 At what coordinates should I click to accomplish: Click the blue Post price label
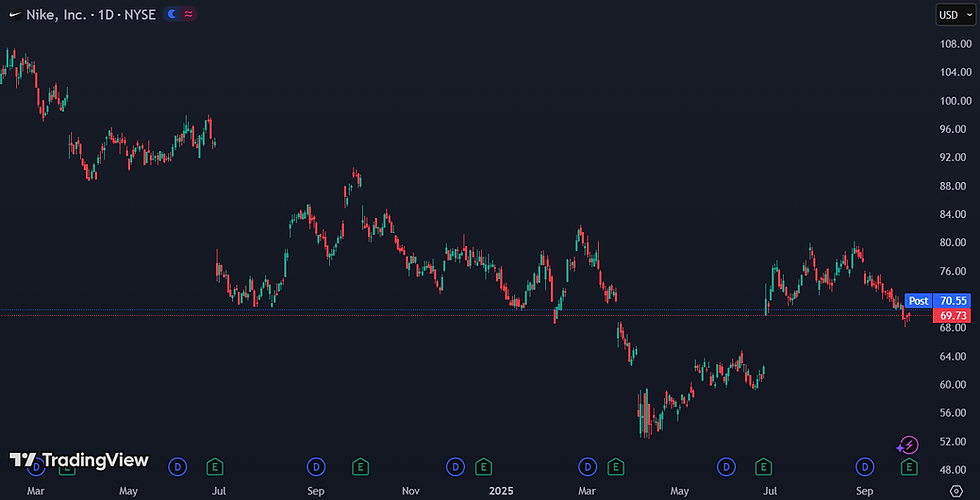(918, 301)
